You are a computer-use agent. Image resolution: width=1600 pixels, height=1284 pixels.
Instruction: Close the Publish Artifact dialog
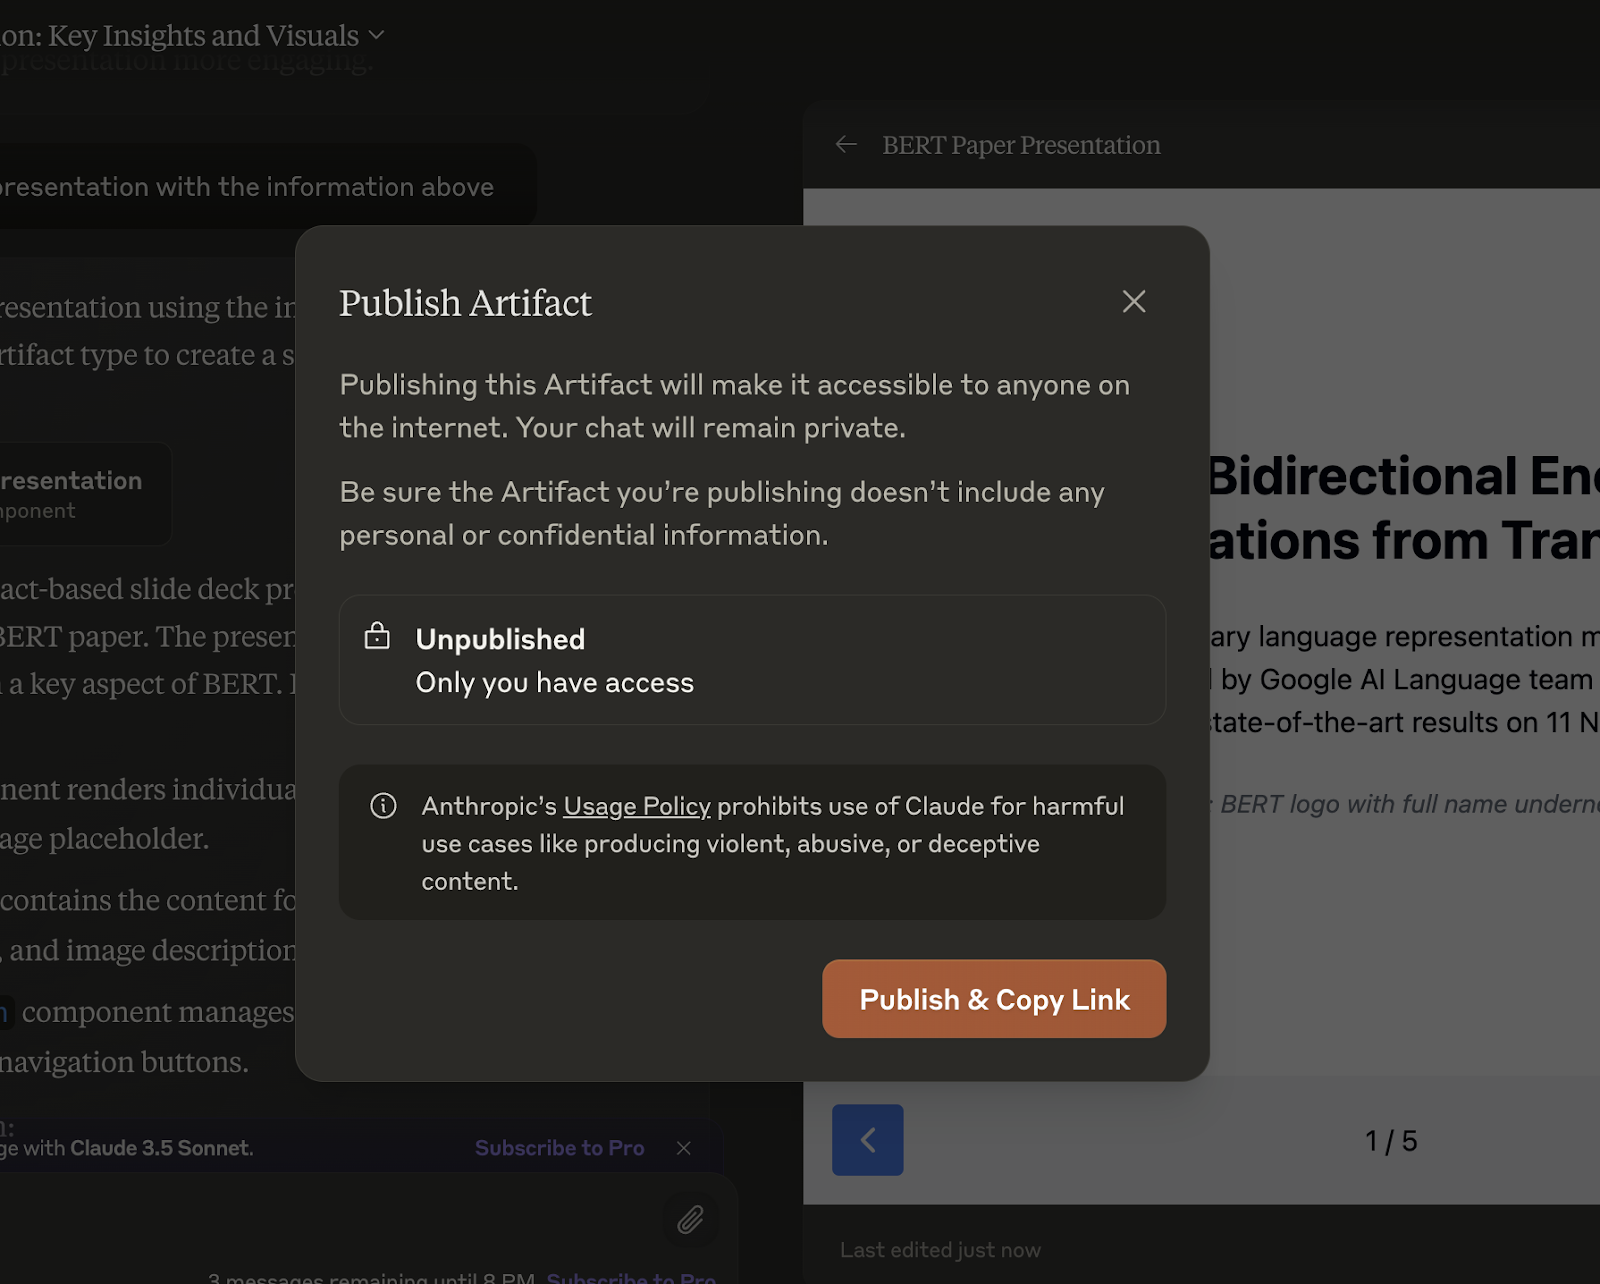(x=1133, y=301)
